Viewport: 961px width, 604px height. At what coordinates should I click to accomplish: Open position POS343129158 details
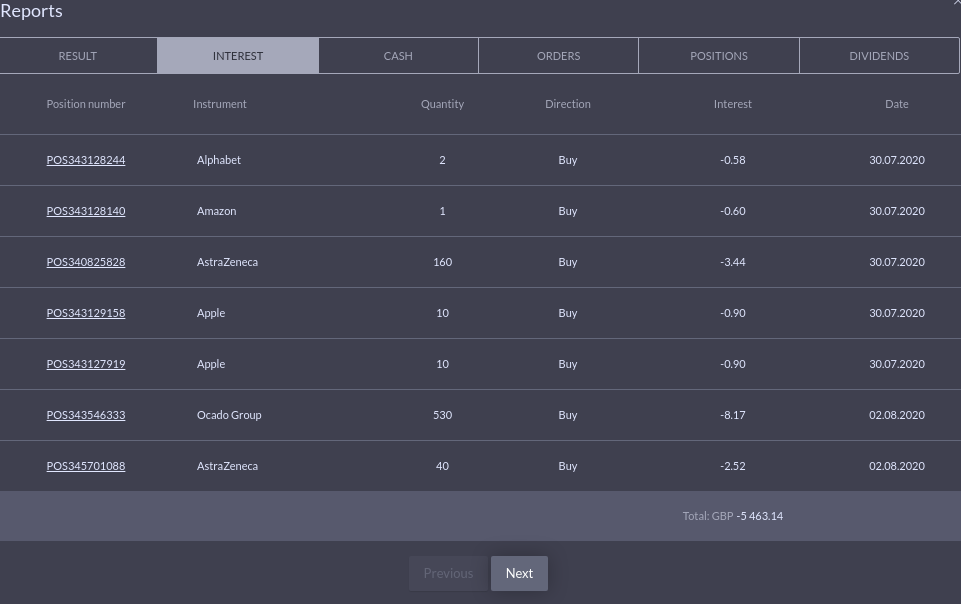point(86,313)
